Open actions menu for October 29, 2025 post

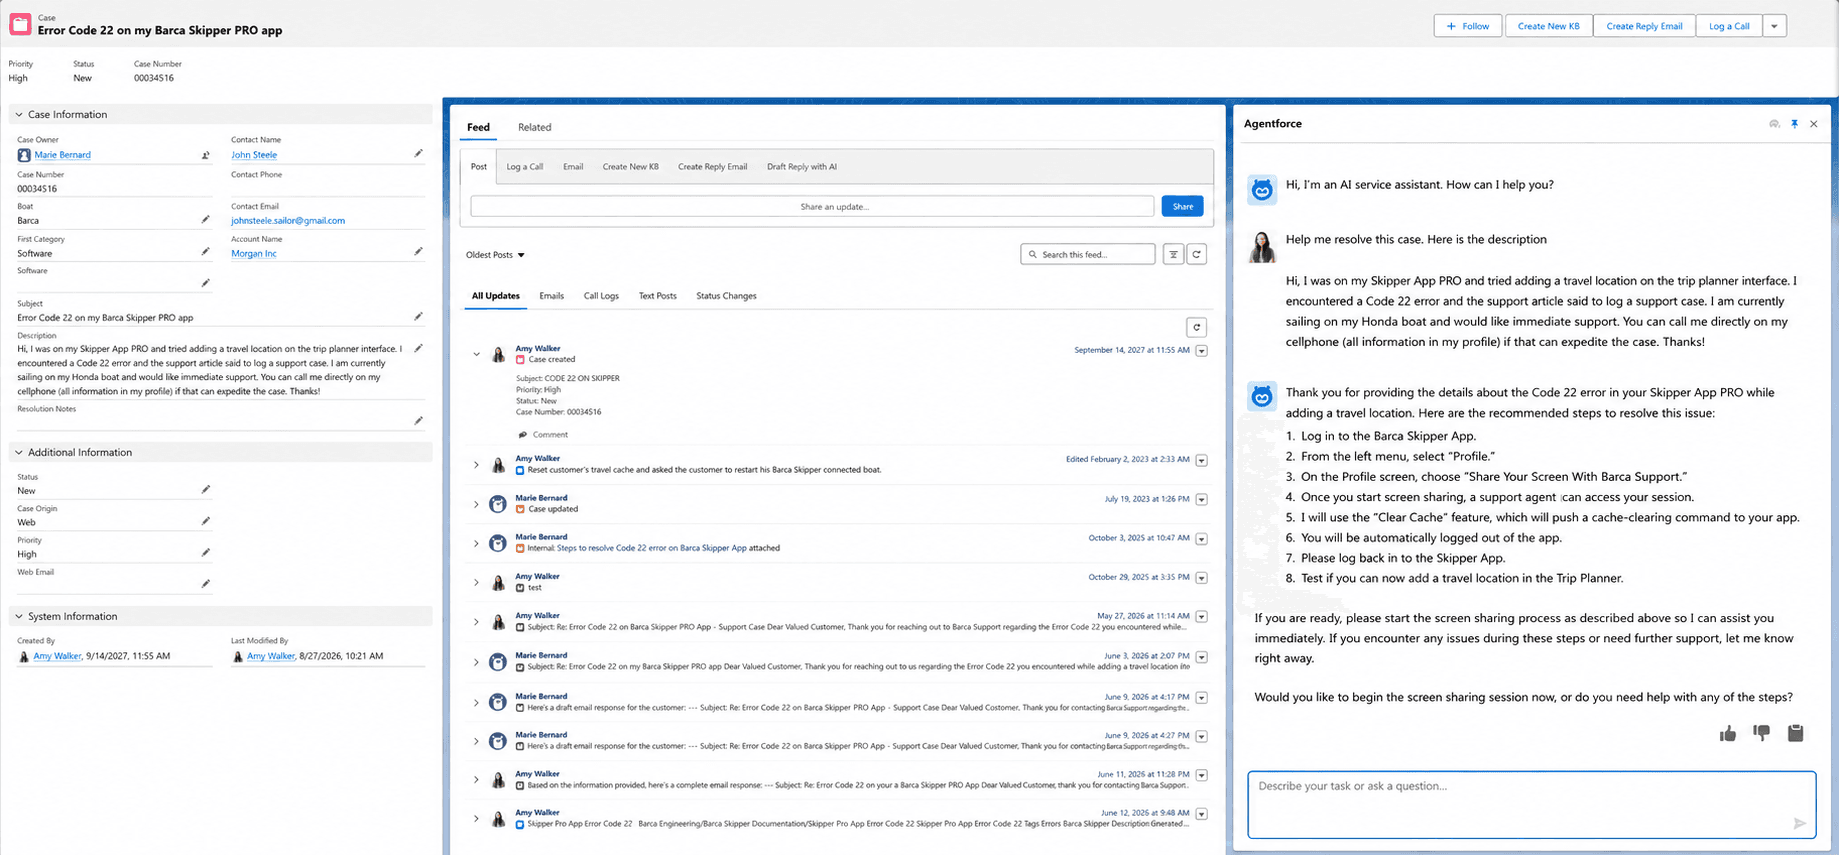click(1202, 578)
